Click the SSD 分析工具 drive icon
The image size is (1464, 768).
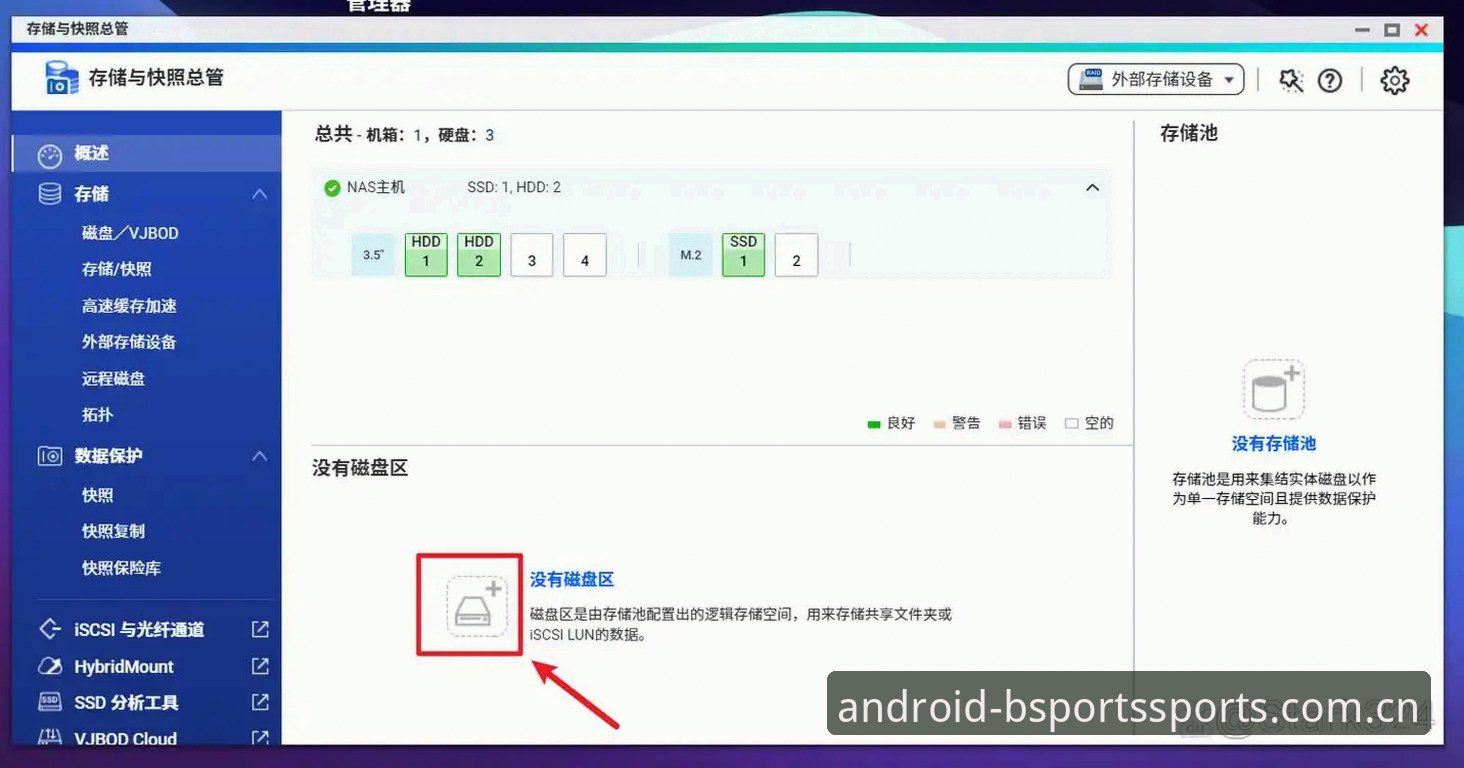[50, 702]
